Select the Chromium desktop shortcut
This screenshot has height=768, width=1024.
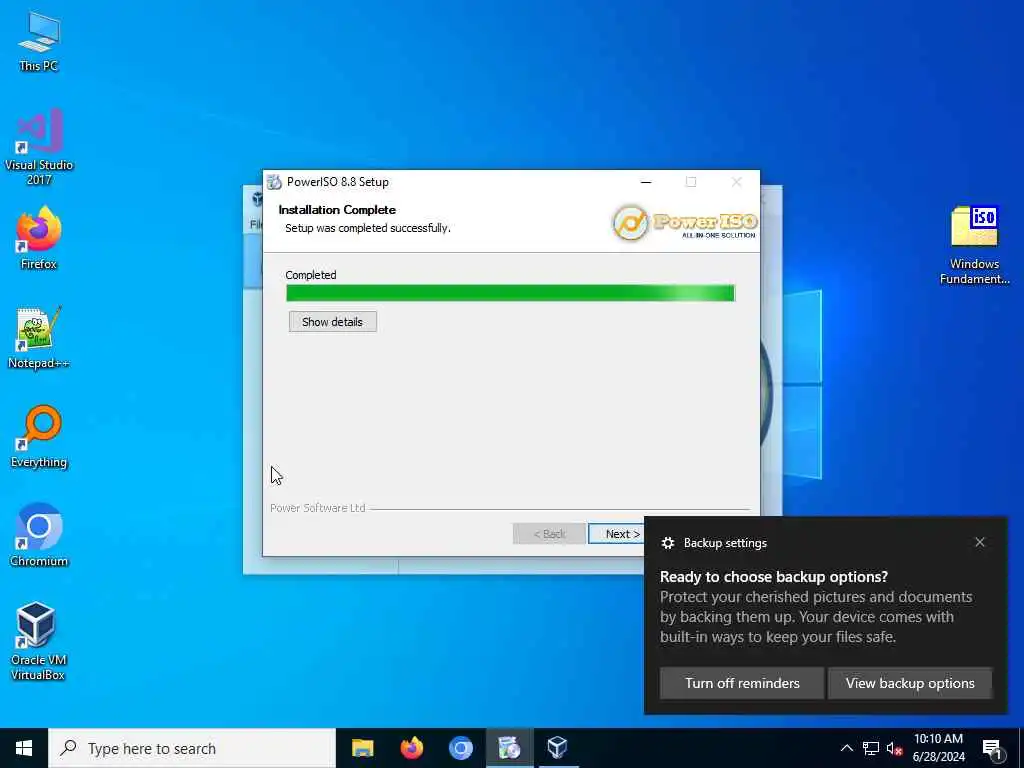coord(39,534)
